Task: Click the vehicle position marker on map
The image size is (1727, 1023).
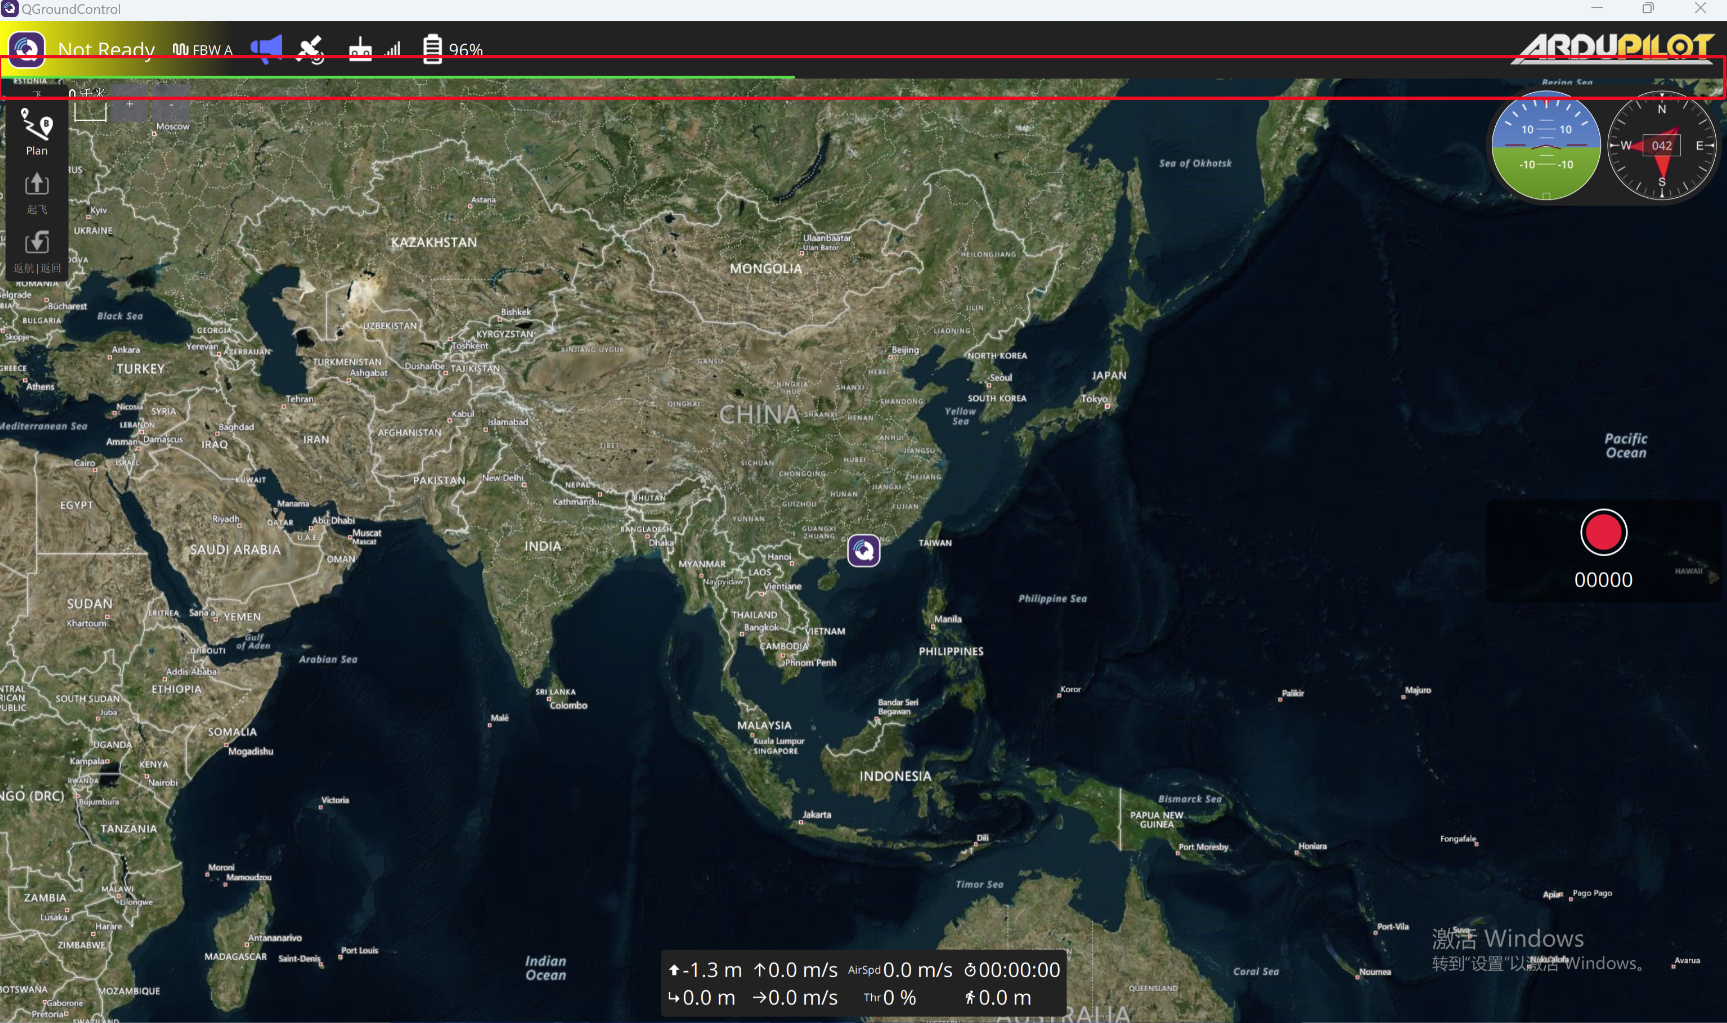Action: click(864, 551)
